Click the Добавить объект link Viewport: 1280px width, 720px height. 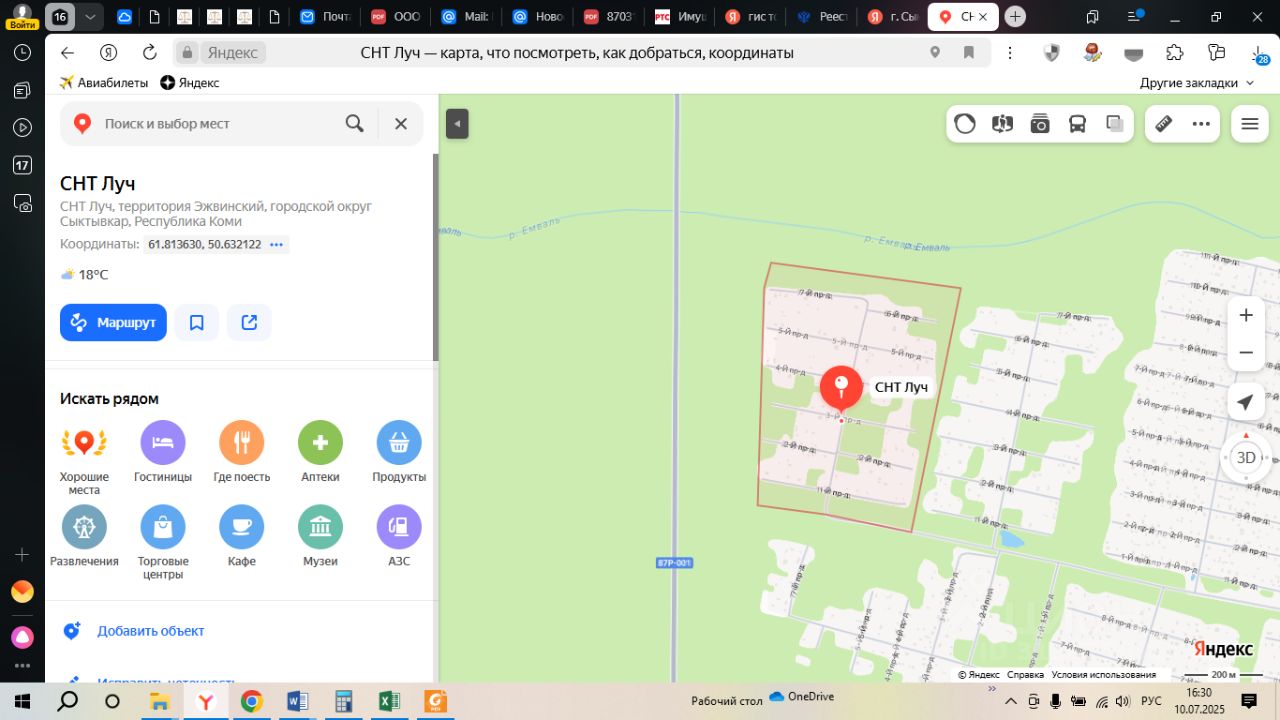coord(150,631)
